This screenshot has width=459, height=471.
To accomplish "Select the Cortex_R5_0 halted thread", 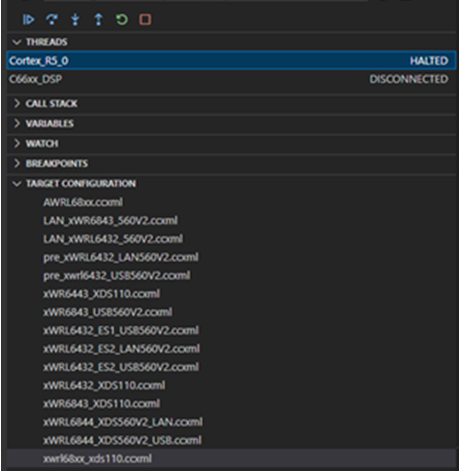I will point(231,61).
